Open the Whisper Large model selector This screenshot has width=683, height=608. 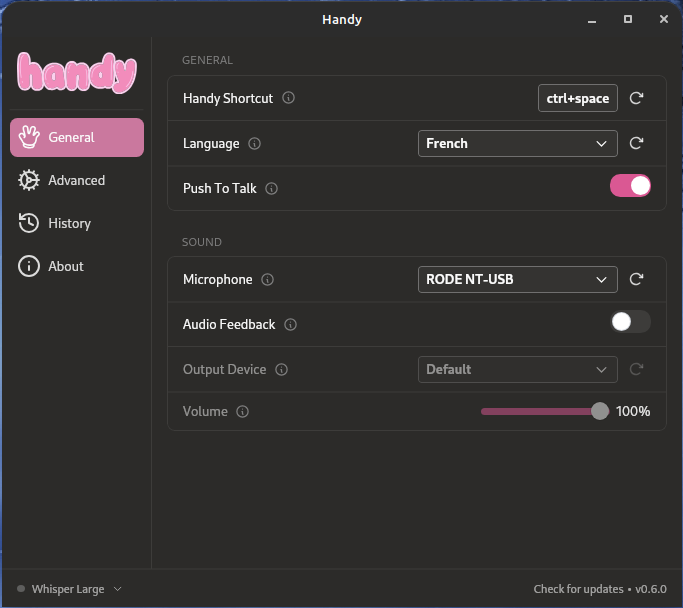[70, 589]
